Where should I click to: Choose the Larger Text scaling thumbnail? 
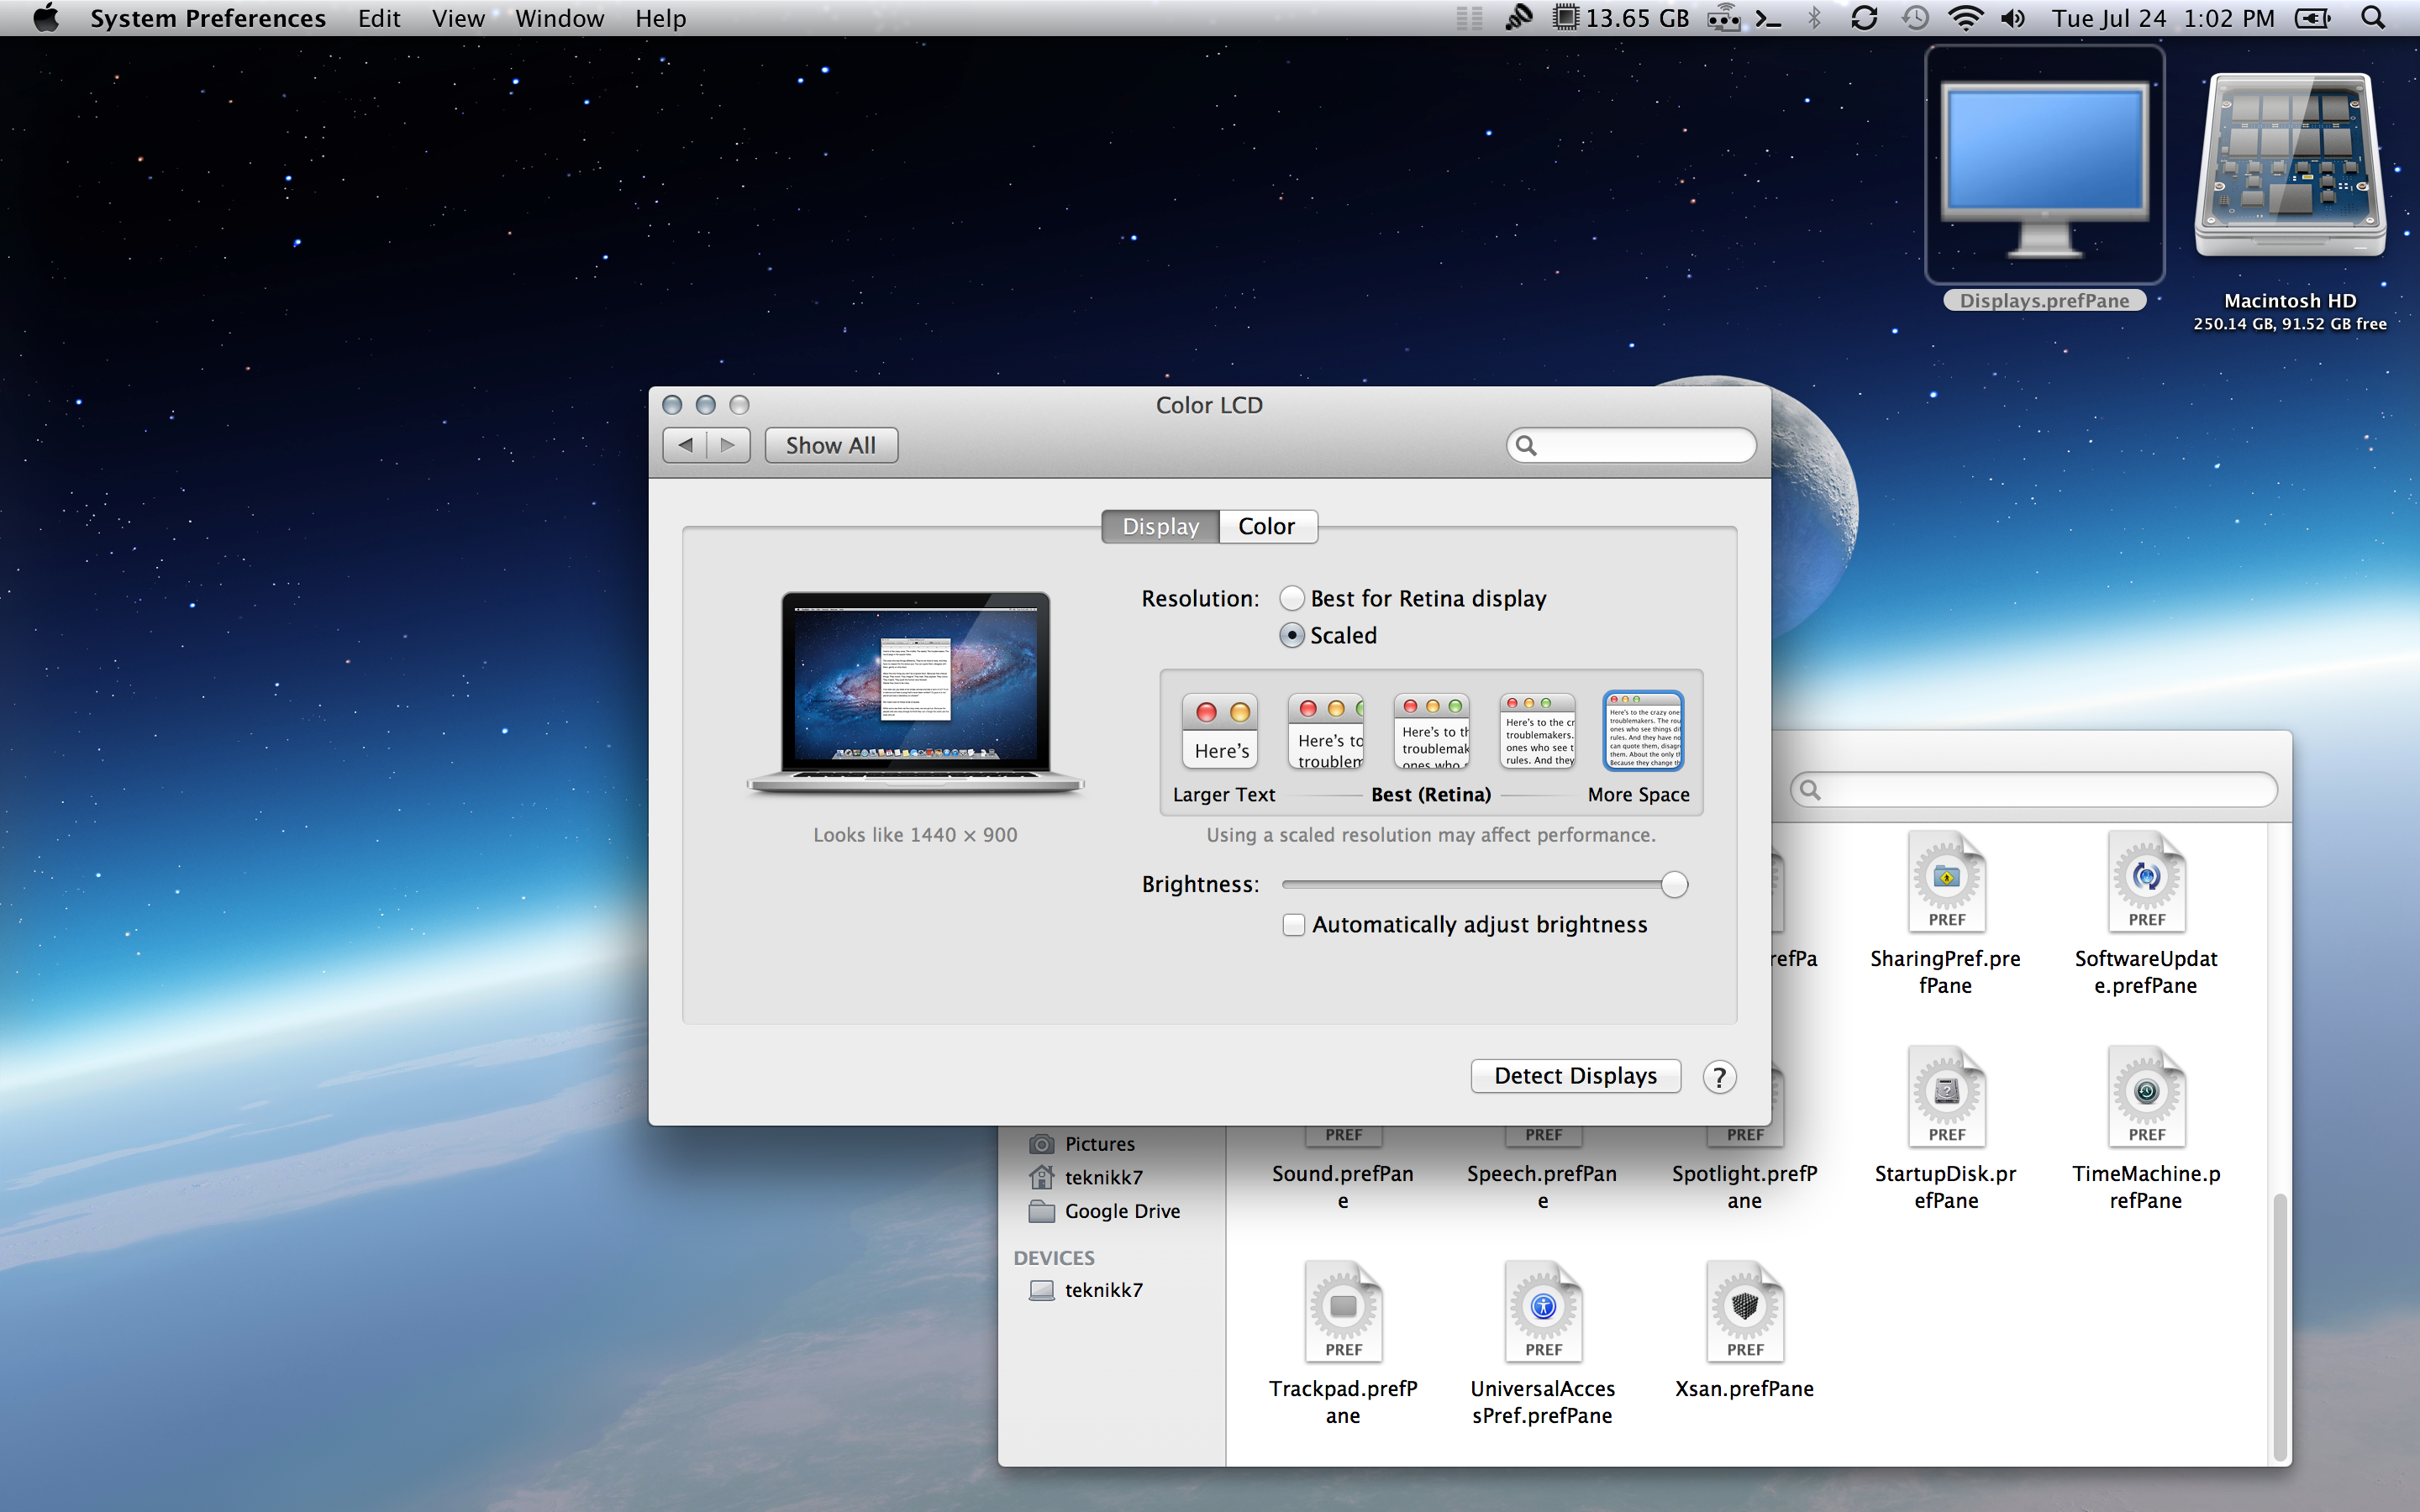pyautogui.click(x=1220, y=731)
